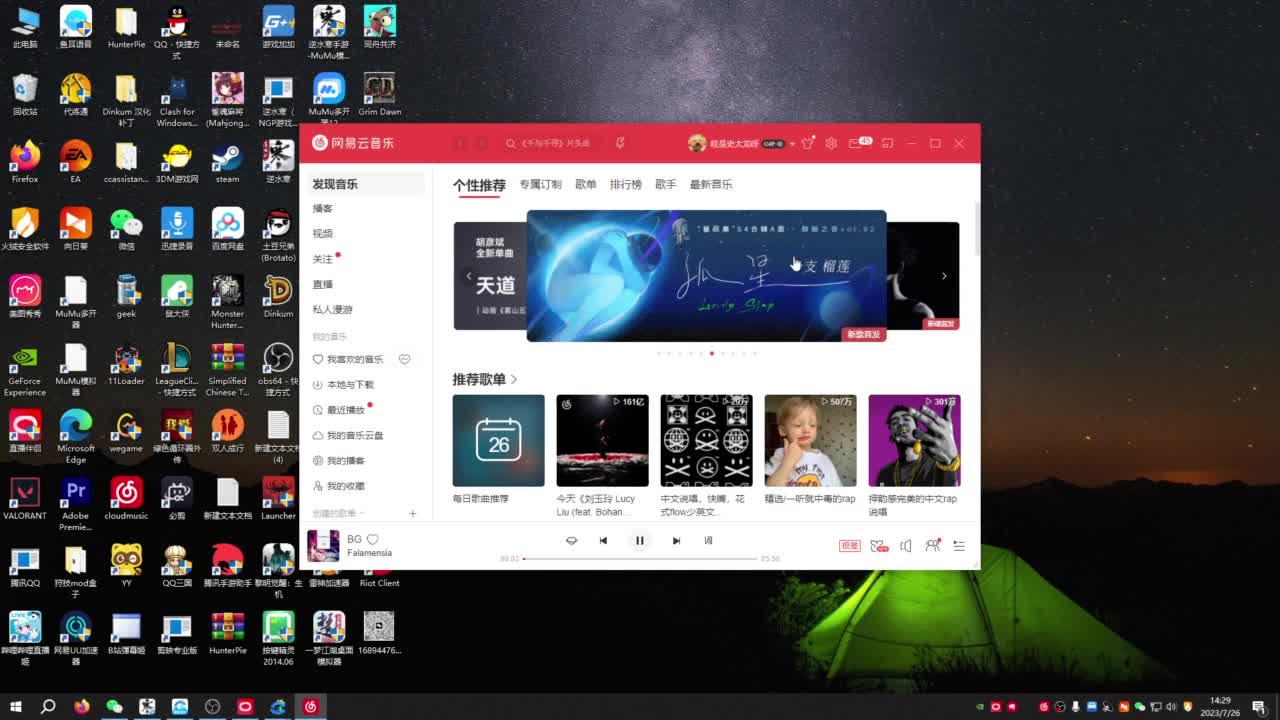Open the 排行榜 tab
The image size is (1280, 720).
[x=626, y=184]
